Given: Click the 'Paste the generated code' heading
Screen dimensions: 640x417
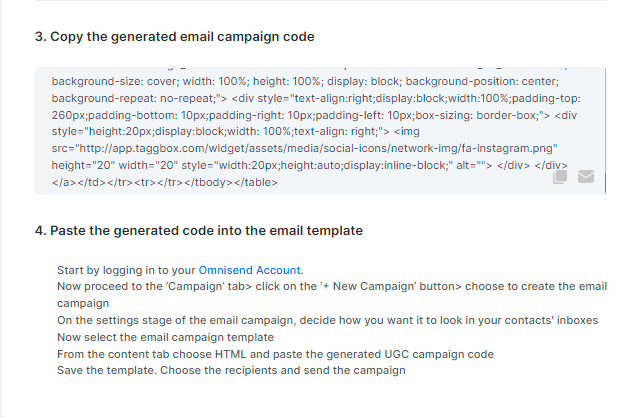Looking at the screenshot, I should [x=198, y=231].
